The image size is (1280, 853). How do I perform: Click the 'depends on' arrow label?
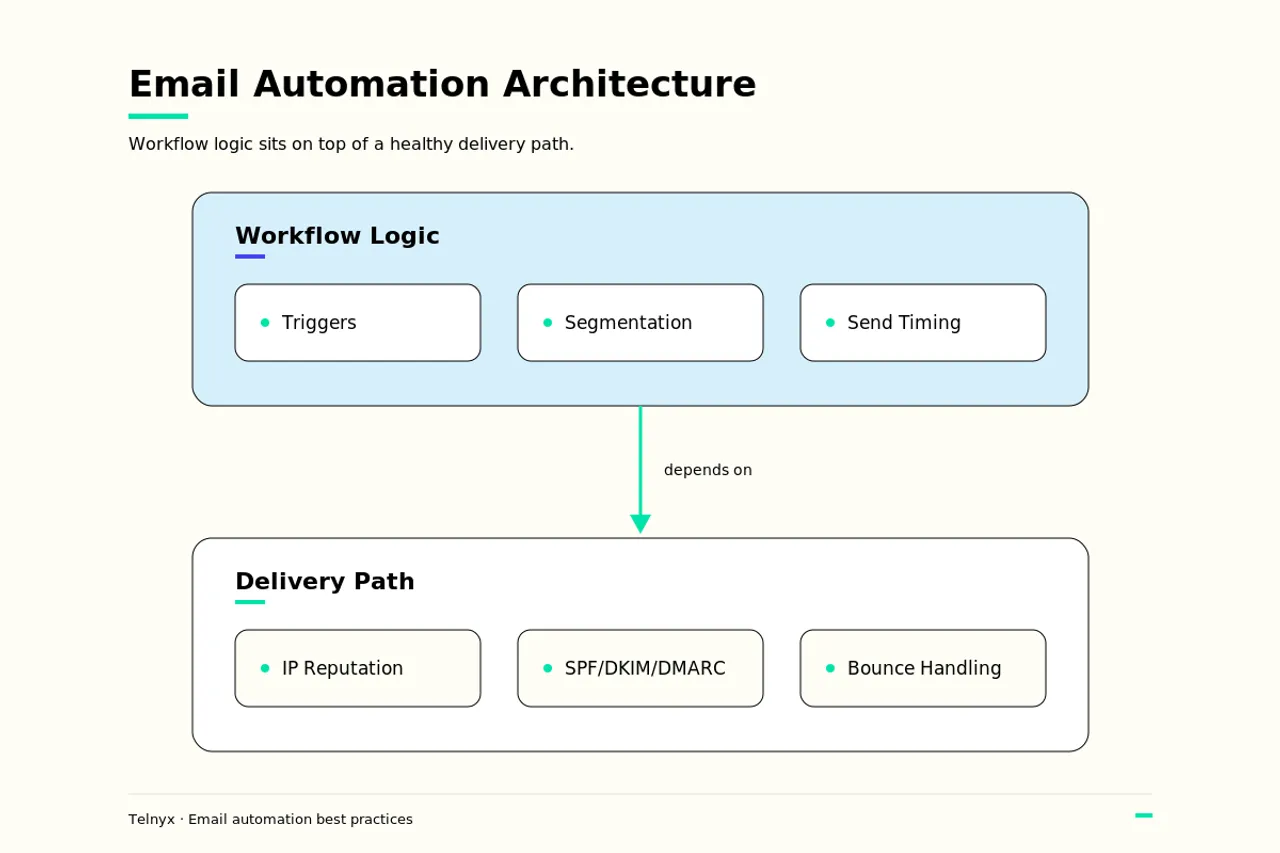pyautogui.click(x=708, y=470)
